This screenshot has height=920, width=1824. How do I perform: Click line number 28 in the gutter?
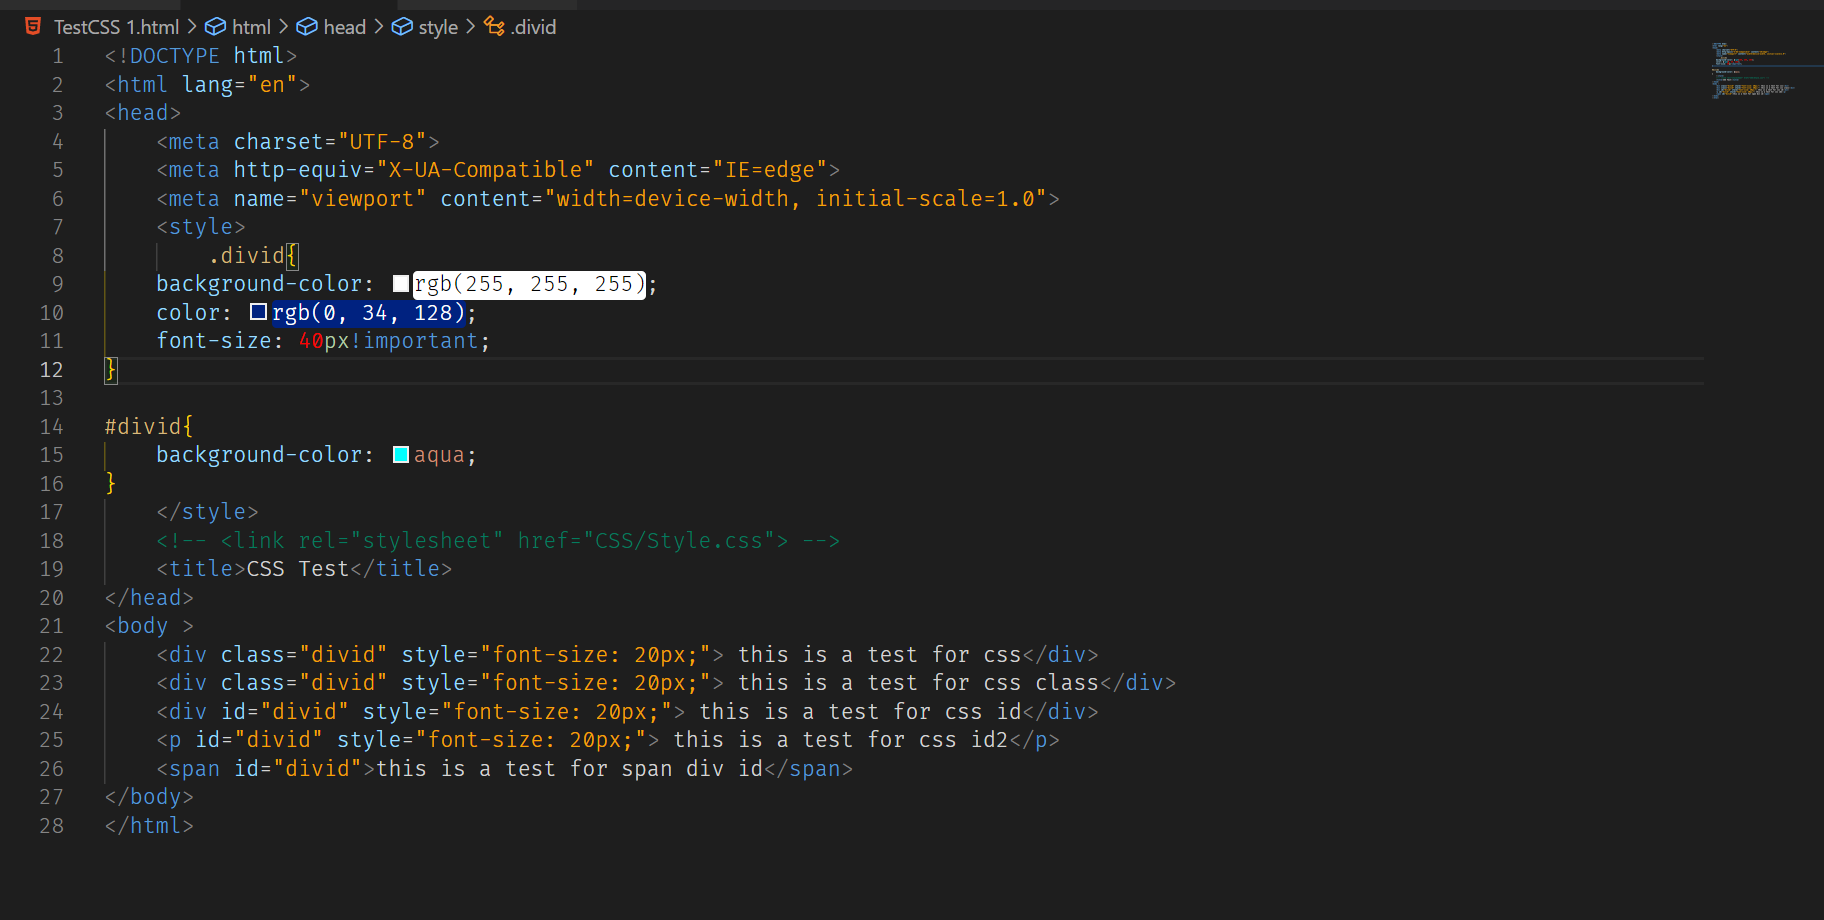(x=51, y=826)
